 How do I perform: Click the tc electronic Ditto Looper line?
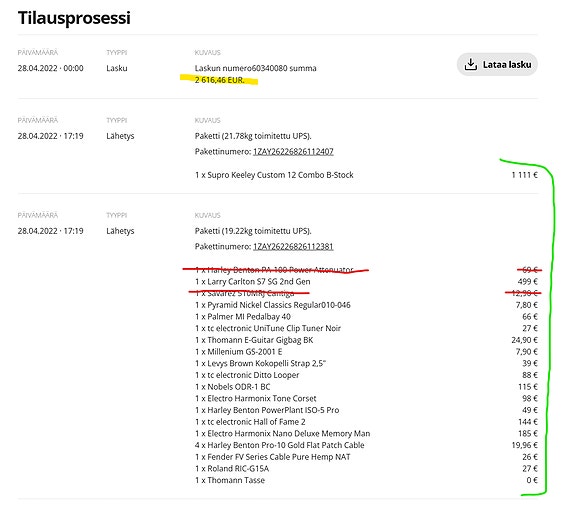click(247, 375)
